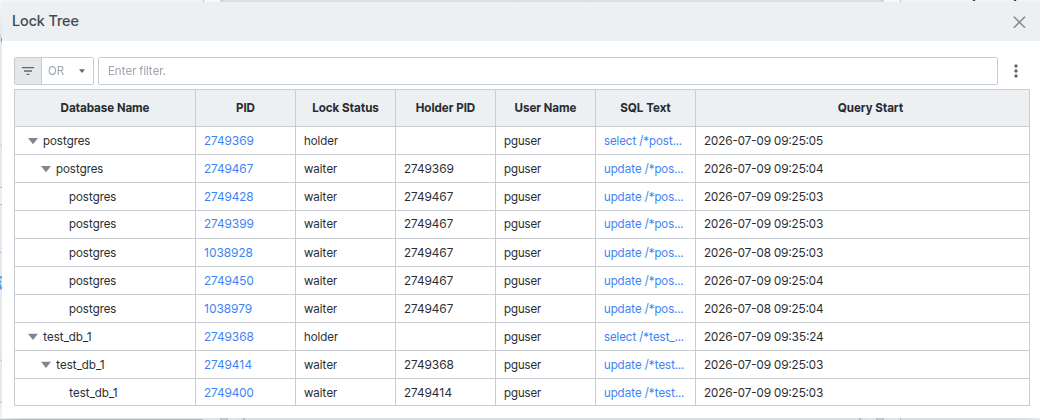Image resolution: width=1040 pixels, height=420 pixels.
Task: Open the vertical three-dot options menu
Action: (x=1015, y=71)
